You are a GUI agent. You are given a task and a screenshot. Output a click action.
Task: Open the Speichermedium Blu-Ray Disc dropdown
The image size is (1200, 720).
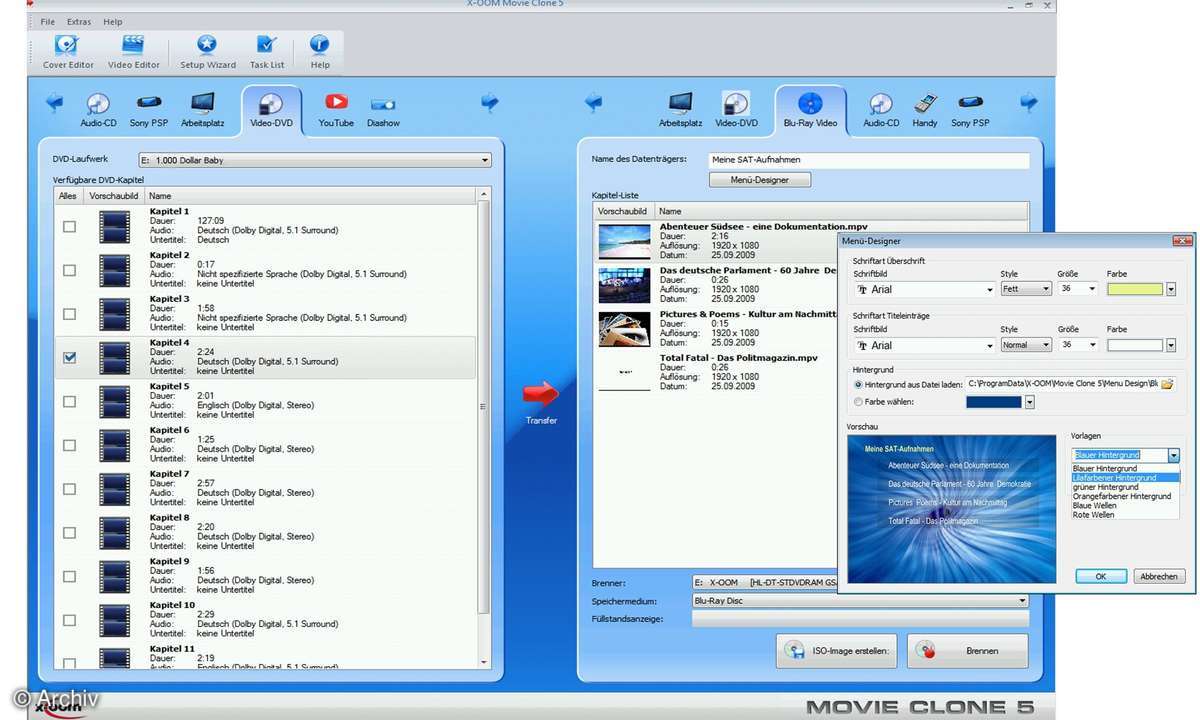[x=860, y=601]
